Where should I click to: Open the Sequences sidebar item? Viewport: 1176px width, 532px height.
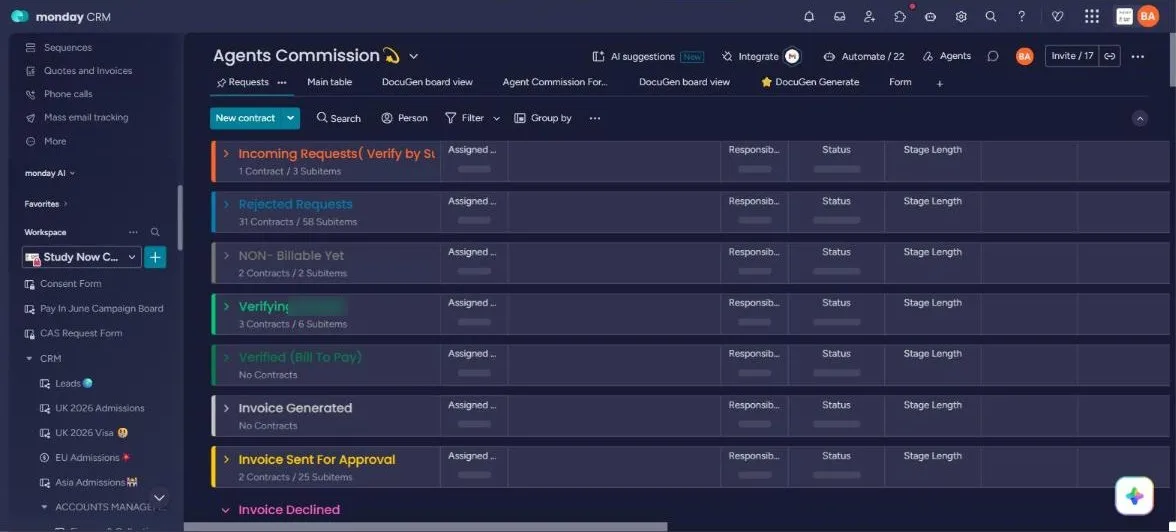68,47
